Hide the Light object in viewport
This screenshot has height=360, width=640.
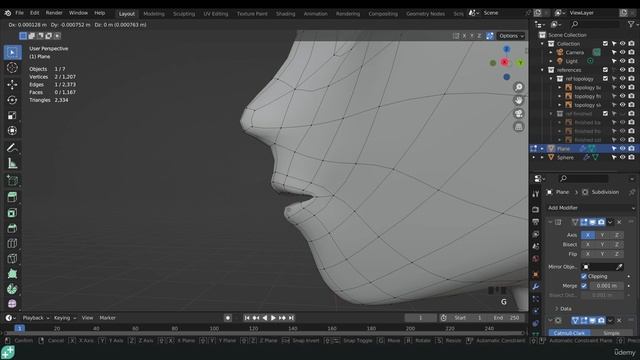(x=622, y=61)
